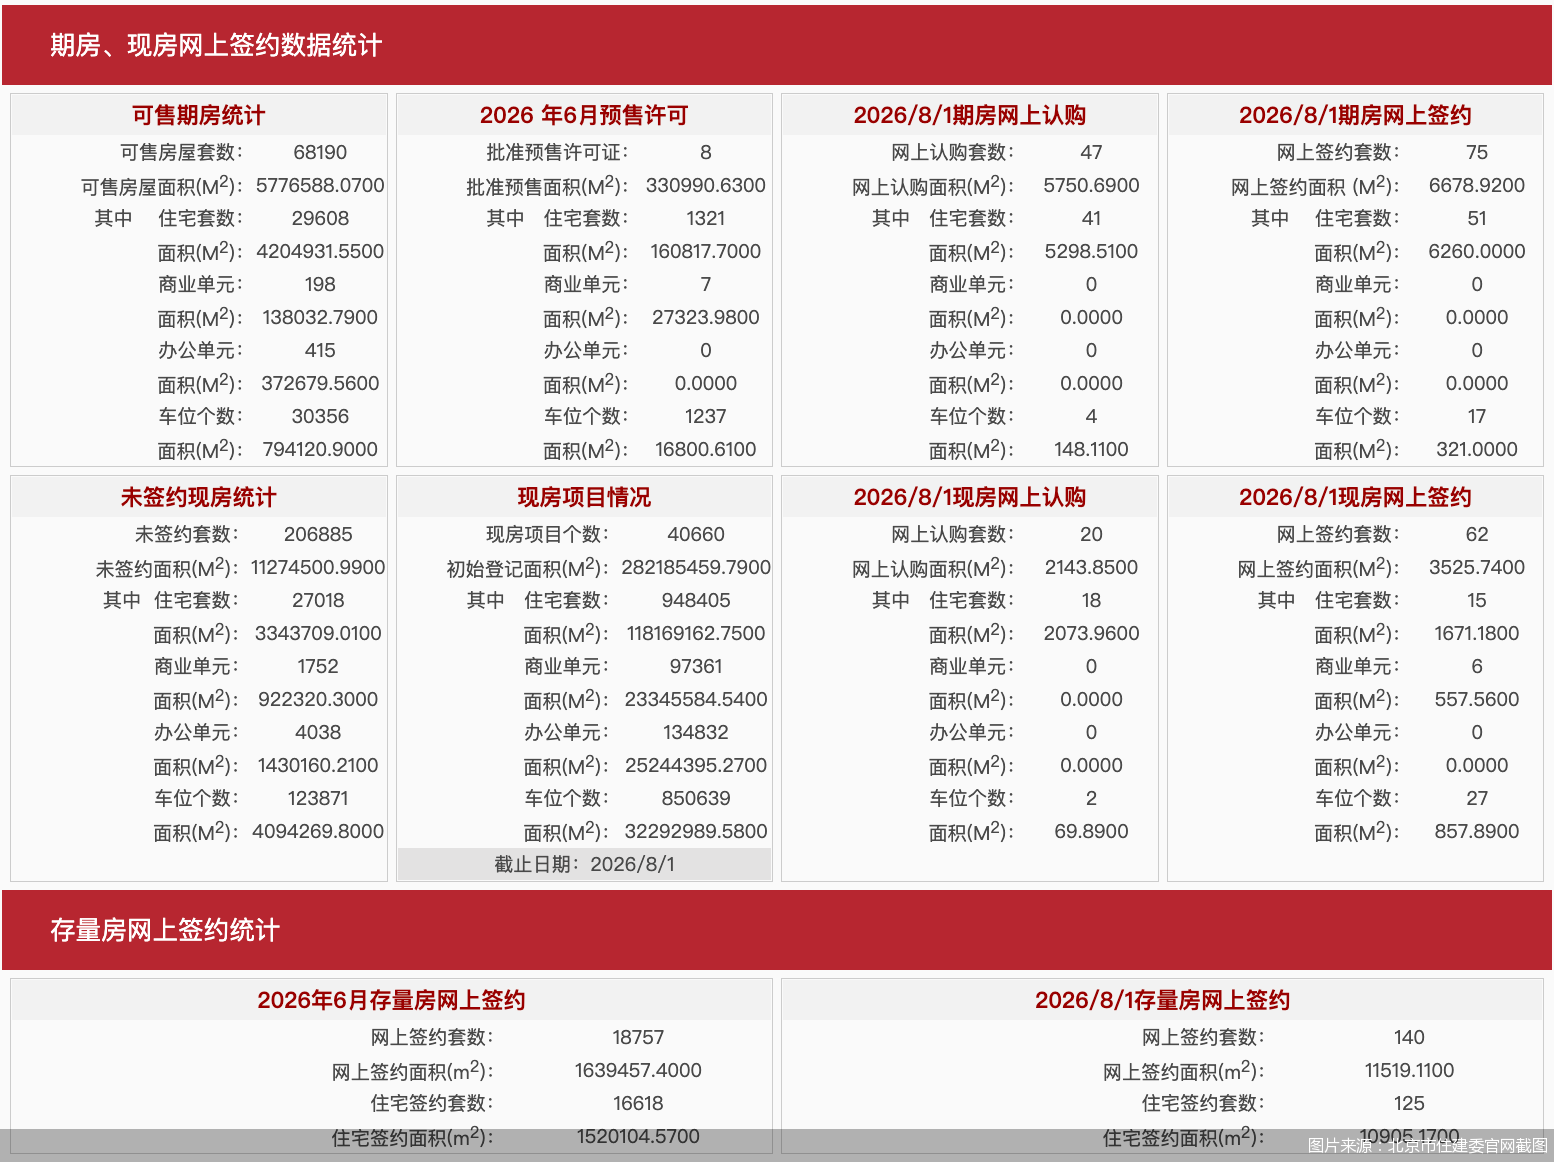Click the value 68190 for 可售房屋套数
The width and height of the screenshot is (1554, 1162).
(320, 152)
